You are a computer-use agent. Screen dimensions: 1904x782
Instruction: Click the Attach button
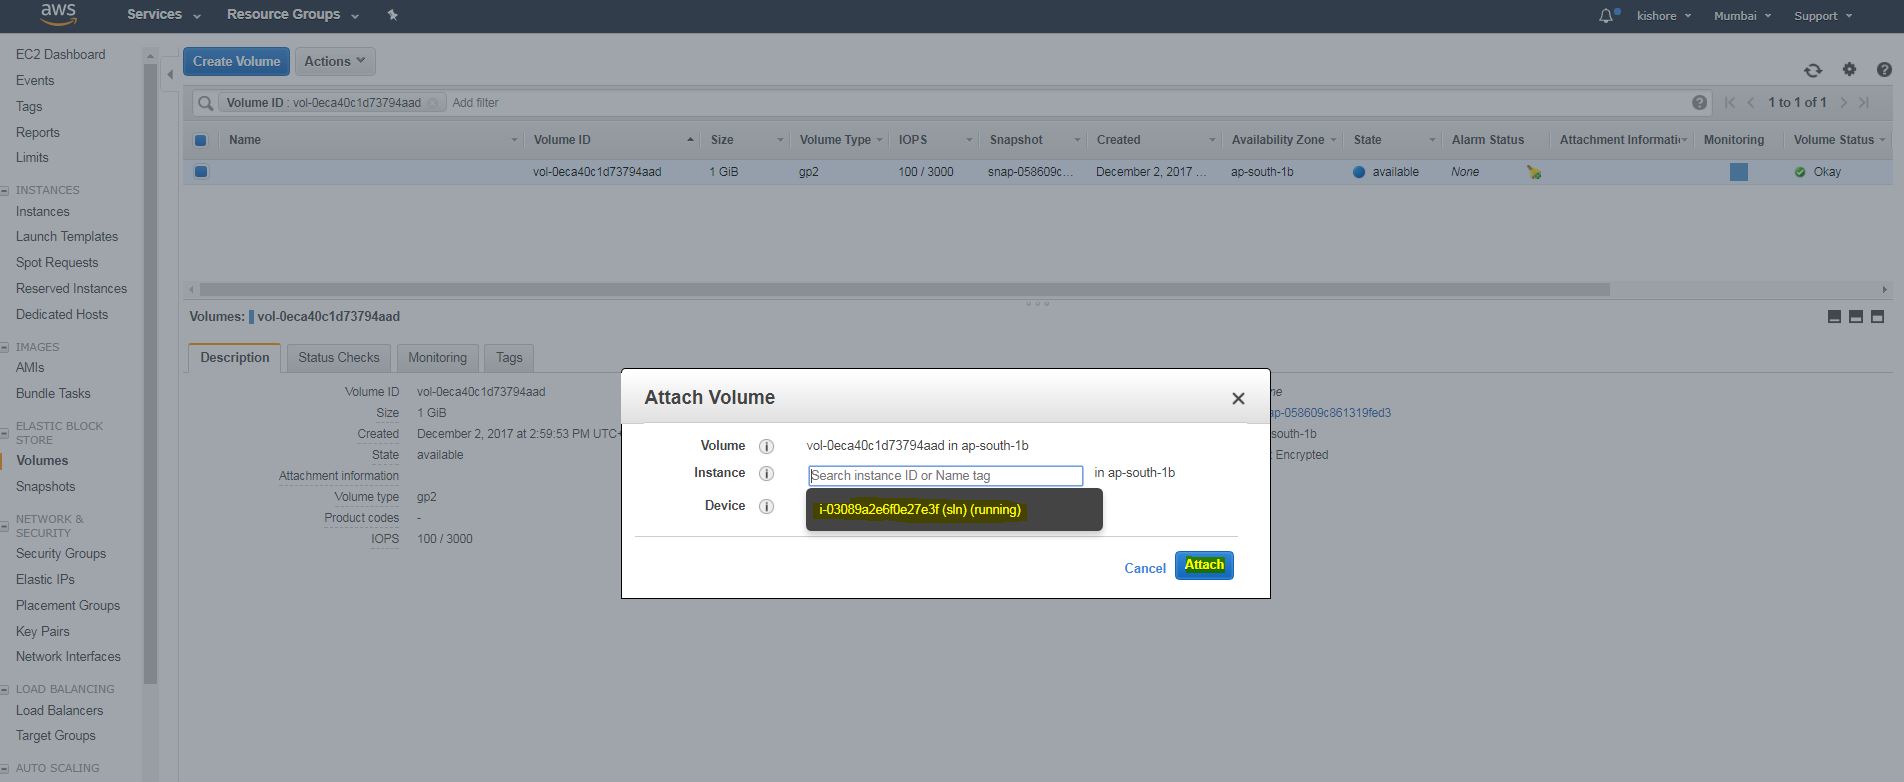coord(1204,565)
